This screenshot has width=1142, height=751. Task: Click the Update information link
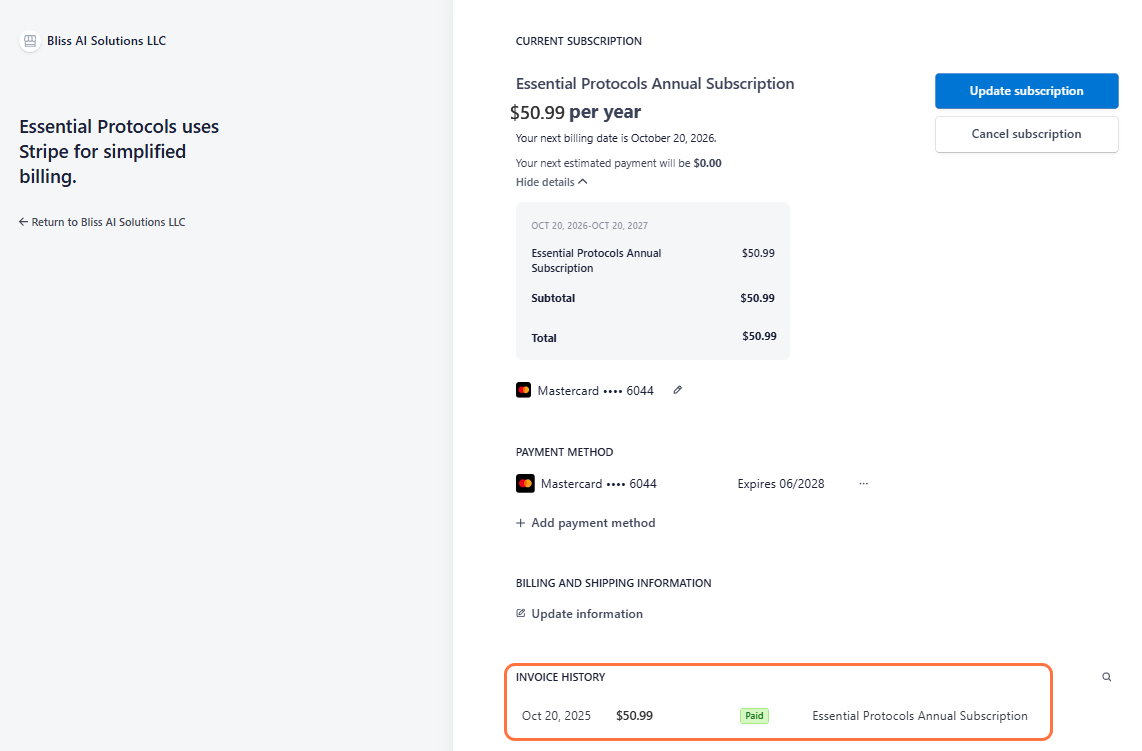587,614
